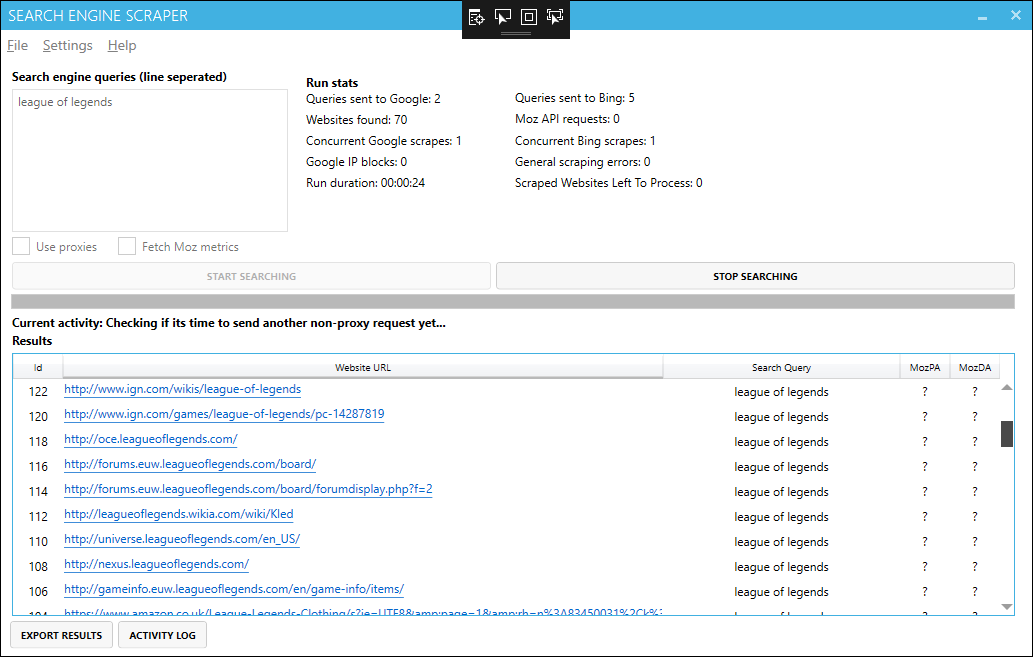This screenshot has height=657, width=1033.
Task: Click the MozDA value in row 110
Action: (x=975, y=542)
